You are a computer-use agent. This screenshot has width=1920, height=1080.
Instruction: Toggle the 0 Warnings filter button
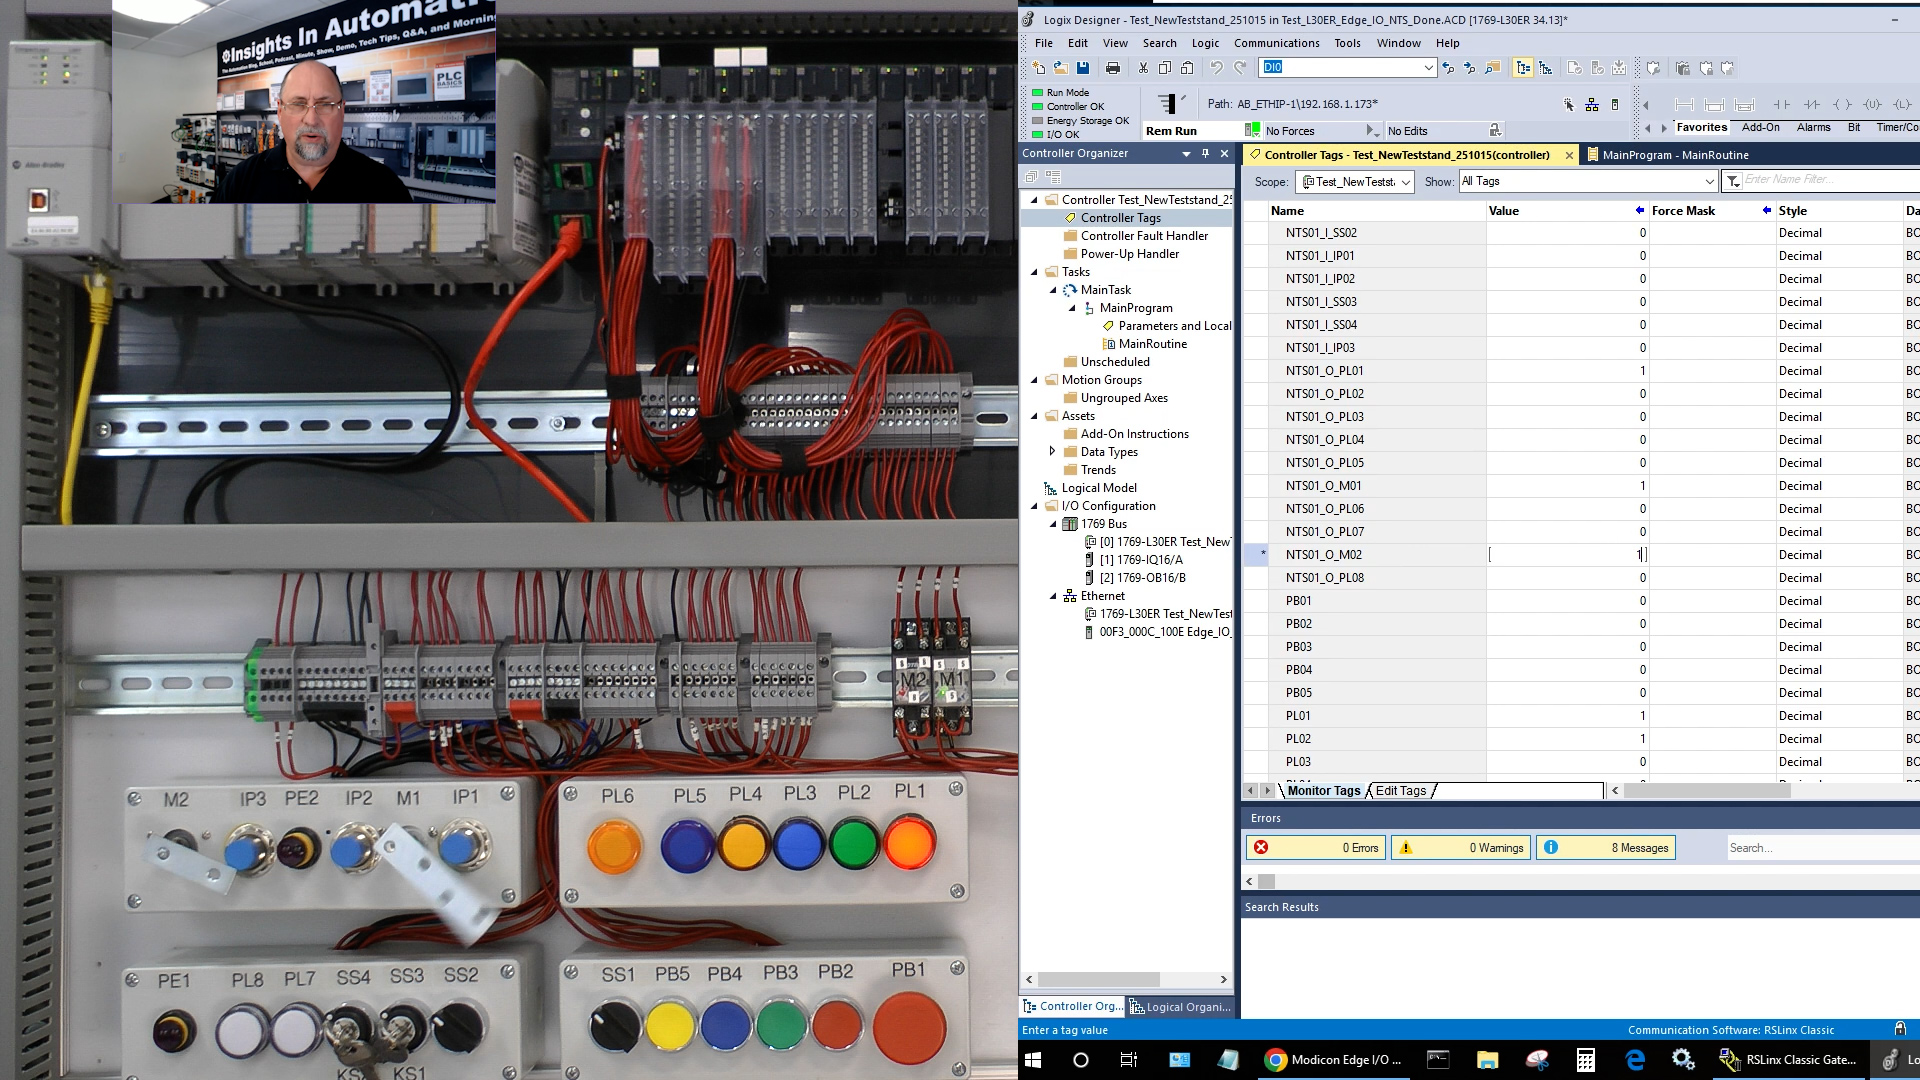point(1461,848)
